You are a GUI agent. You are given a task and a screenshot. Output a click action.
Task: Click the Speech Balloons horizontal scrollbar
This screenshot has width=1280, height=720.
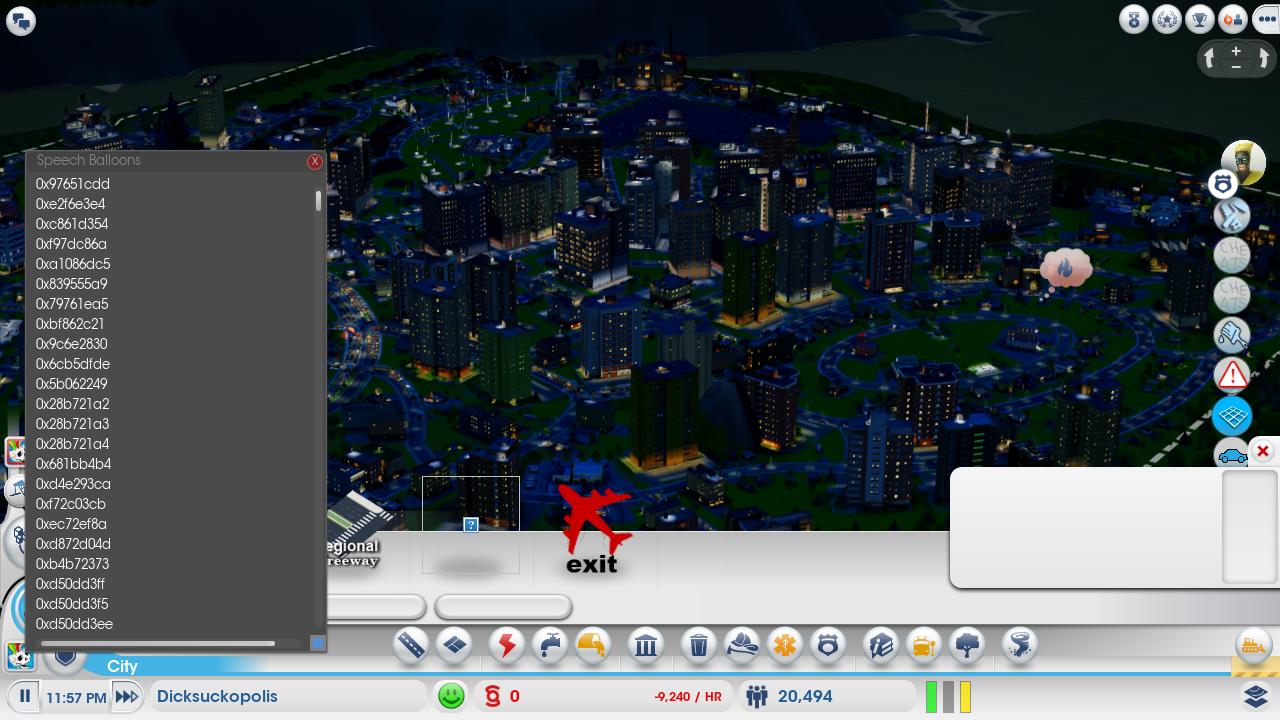[x=157, y=643]
